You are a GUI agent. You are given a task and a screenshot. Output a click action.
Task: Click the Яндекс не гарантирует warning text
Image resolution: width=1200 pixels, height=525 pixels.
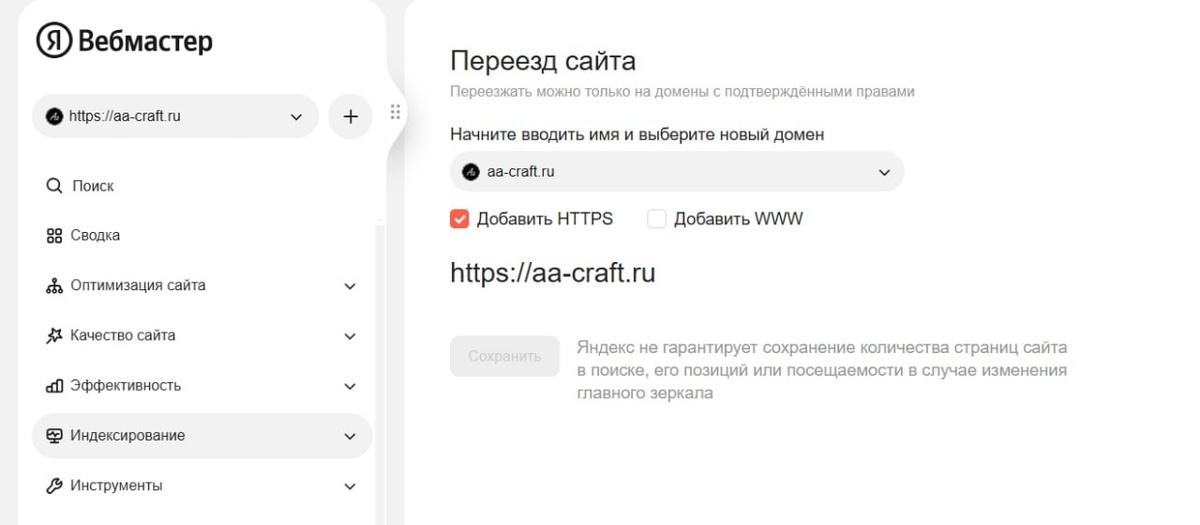pos(822,371)
